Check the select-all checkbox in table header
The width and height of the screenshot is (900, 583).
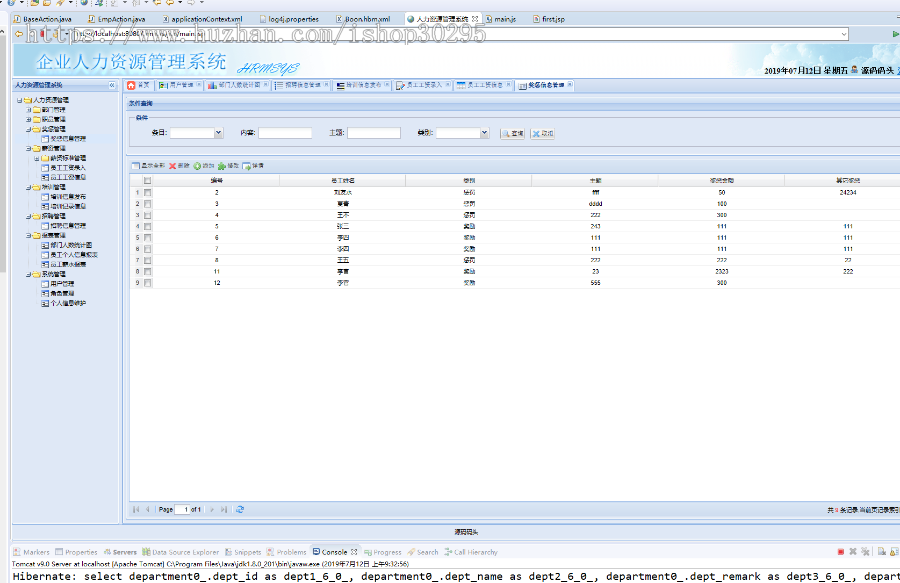pyautogui.click(x=148, y=181)
